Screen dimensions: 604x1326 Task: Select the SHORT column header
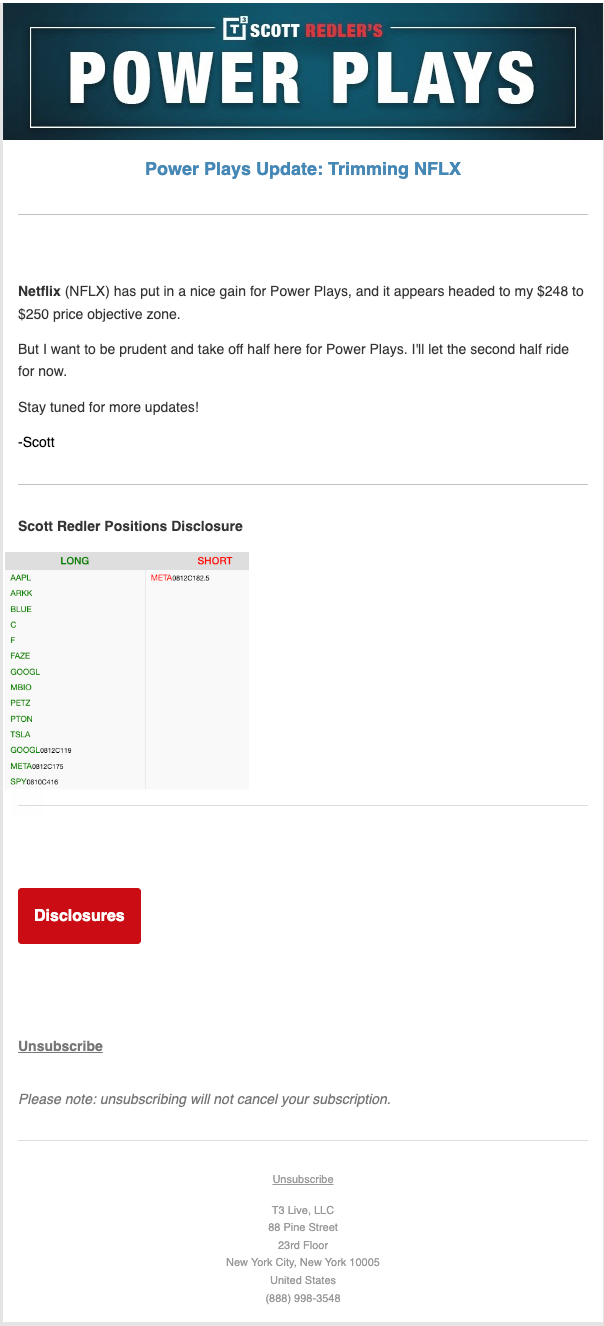coord(214,561)
